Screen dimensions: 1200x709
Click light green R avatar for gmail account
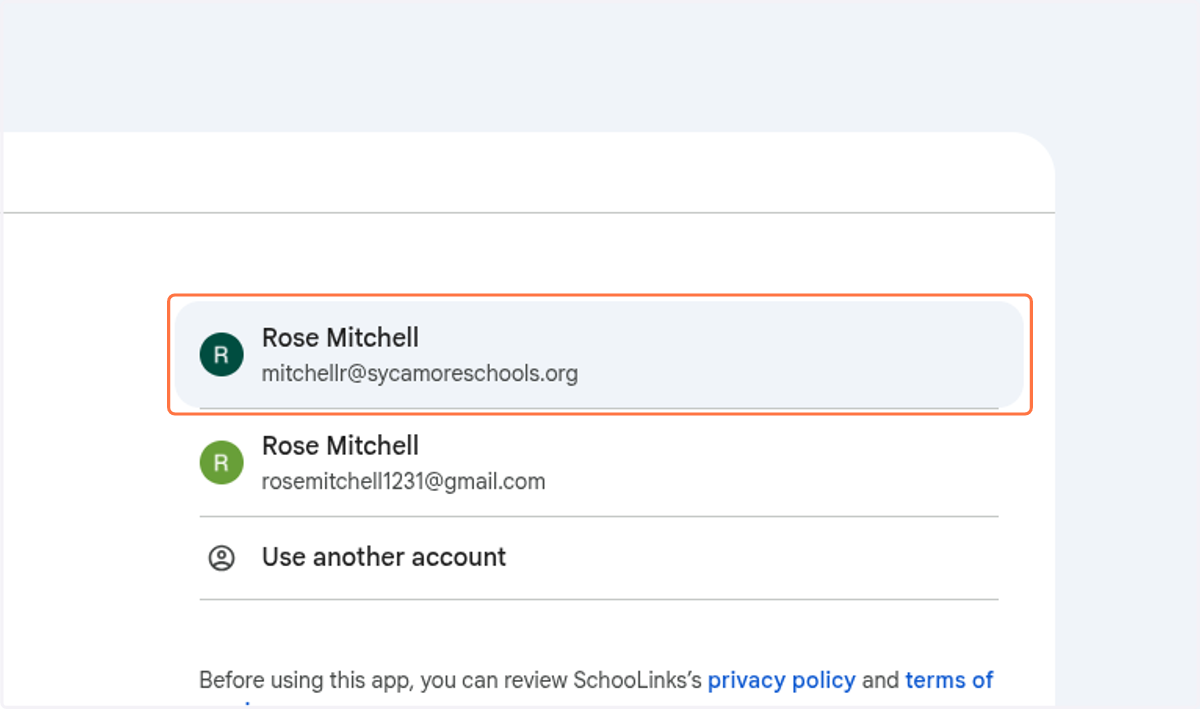click(222, 463)
